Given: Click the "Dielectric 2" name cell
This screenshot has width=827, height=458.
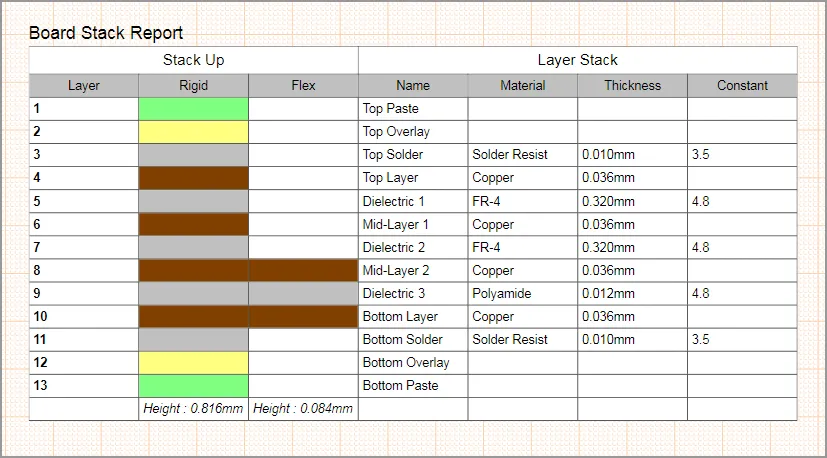Looking at the screenshot, I should tap(413, 247).
